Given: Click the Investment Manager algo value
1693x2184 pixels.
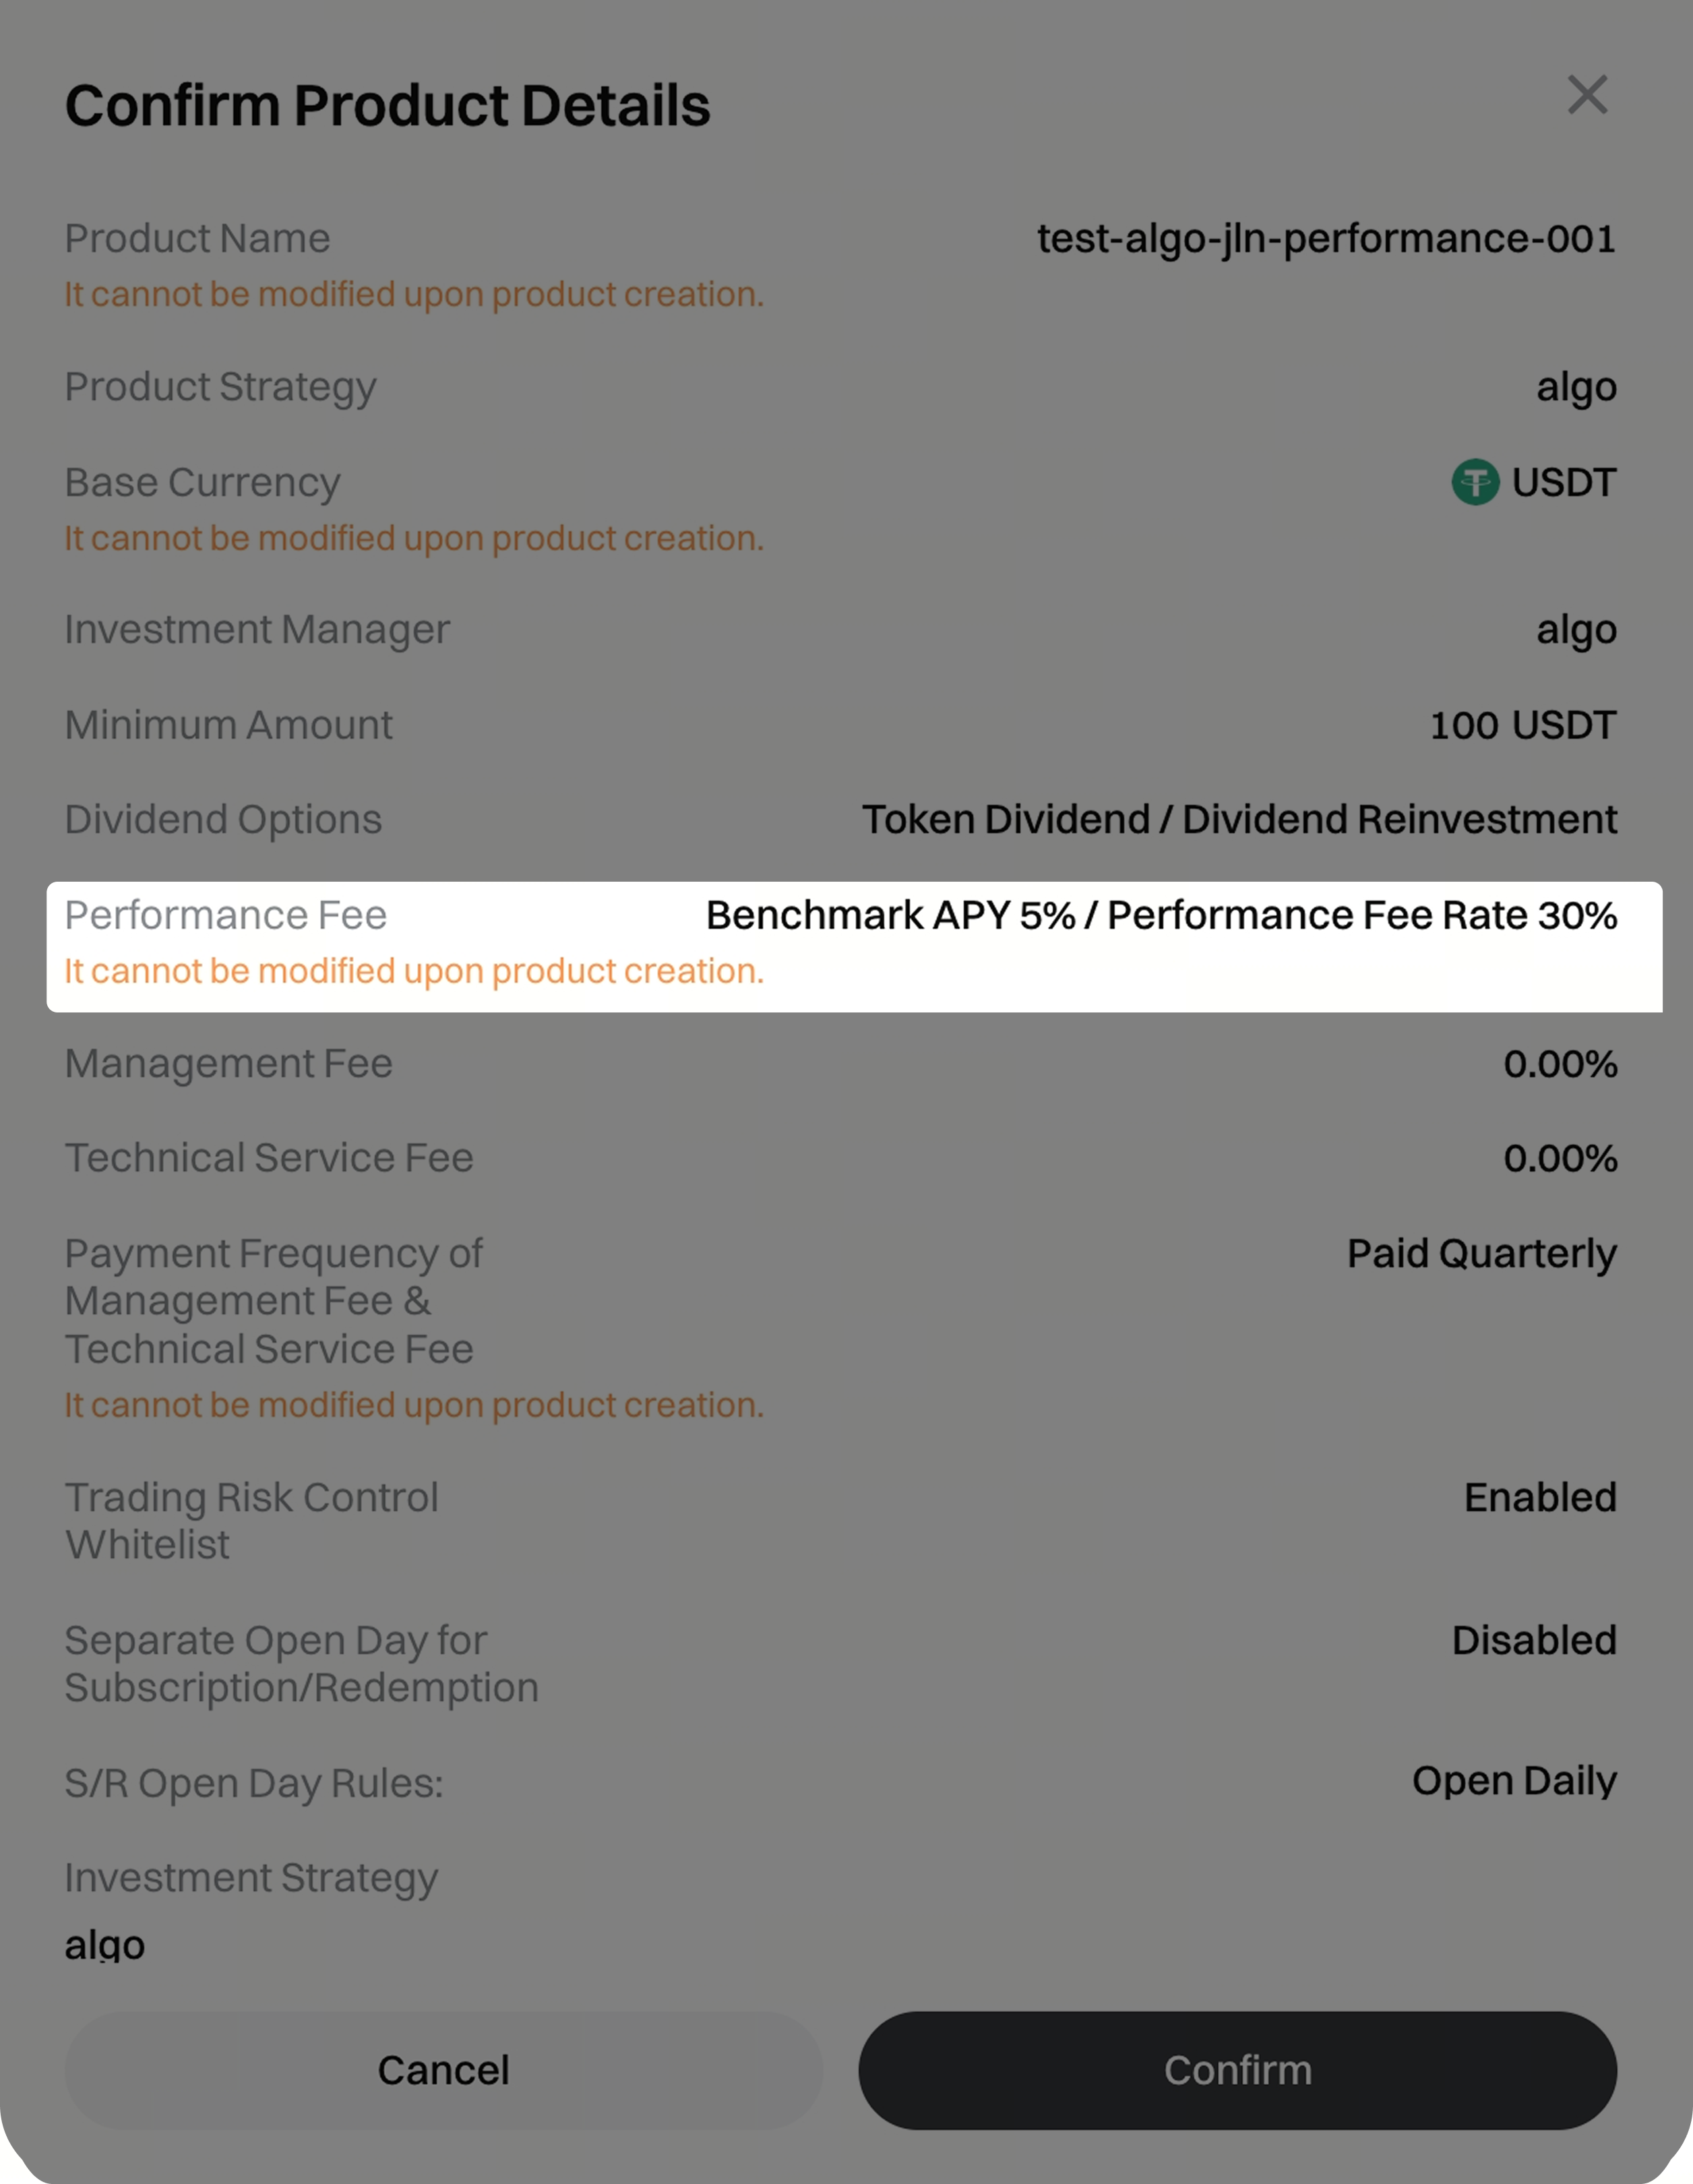Looking at the screenshot, I should click(x=1576, y=629).
